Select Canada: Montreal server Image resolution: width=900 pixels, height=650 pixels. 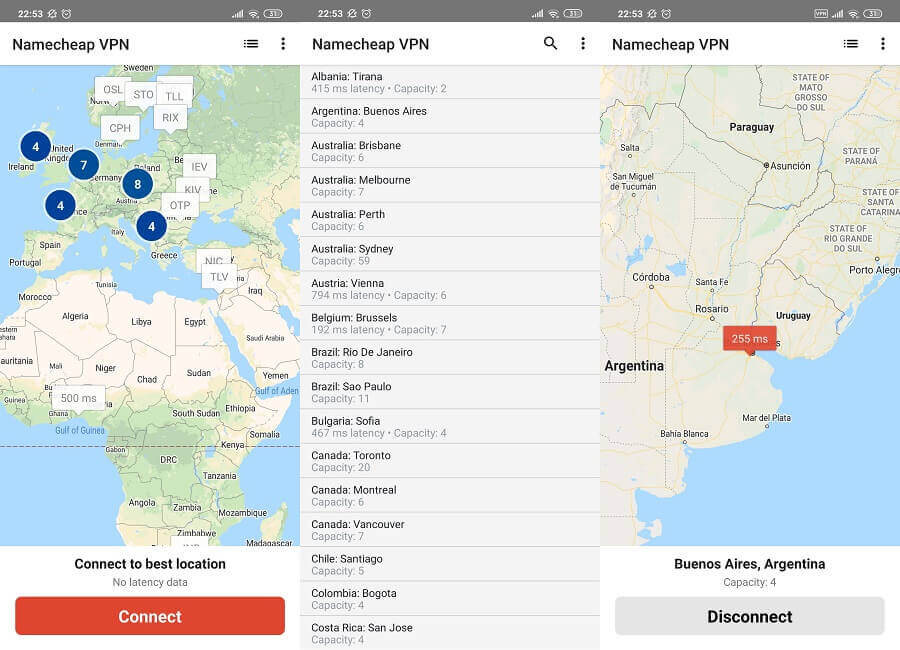click(450, 496)
